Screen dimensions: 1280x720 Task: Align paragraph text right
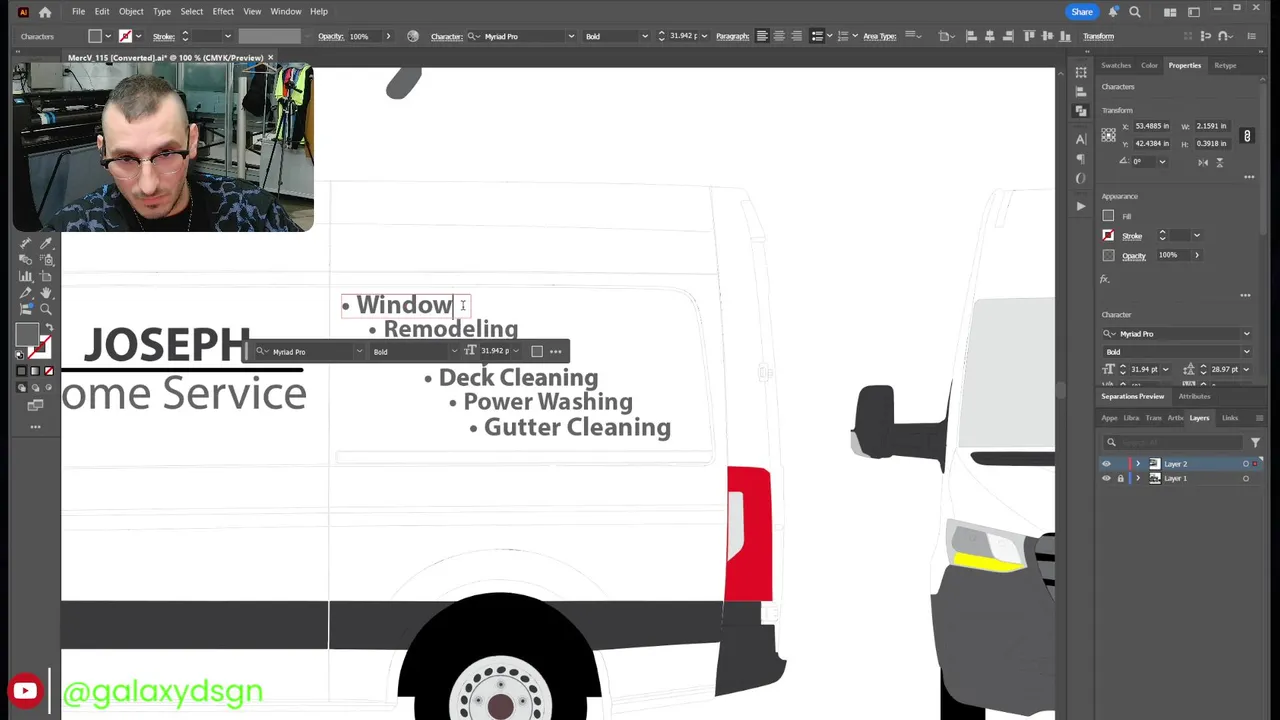[796, 36]
